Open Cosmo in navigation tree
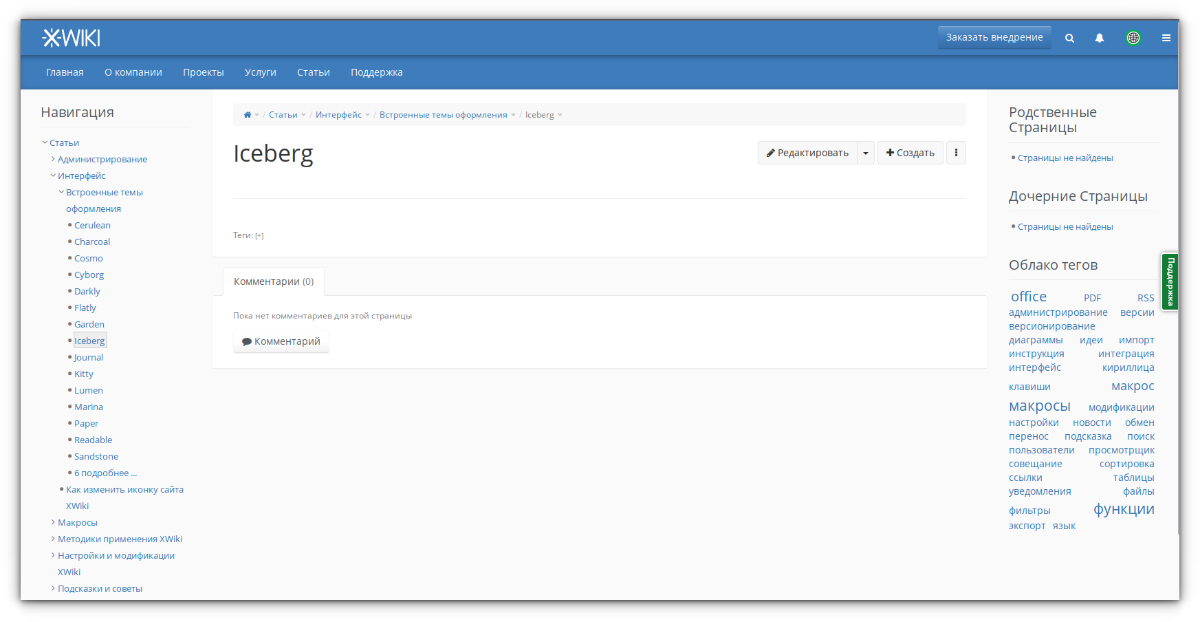This screenshot has height=622, width=1200. [x=88, y=258]
